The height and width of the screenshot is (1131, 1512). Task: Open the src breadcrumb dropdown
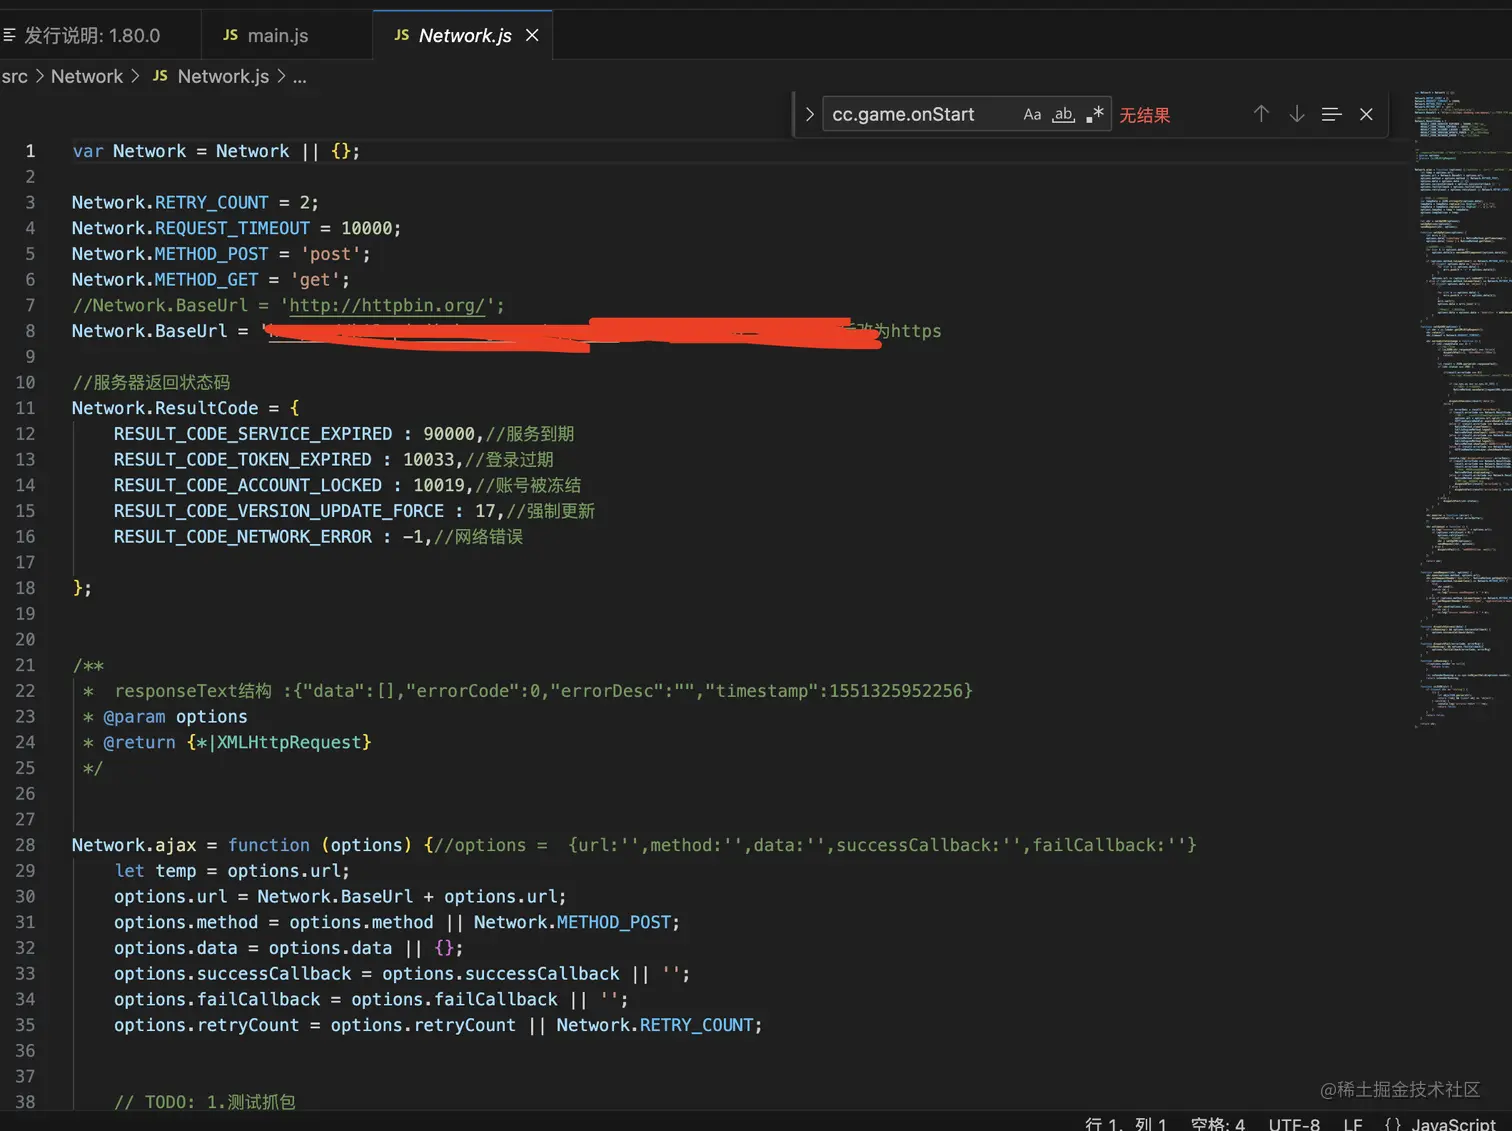15,76
